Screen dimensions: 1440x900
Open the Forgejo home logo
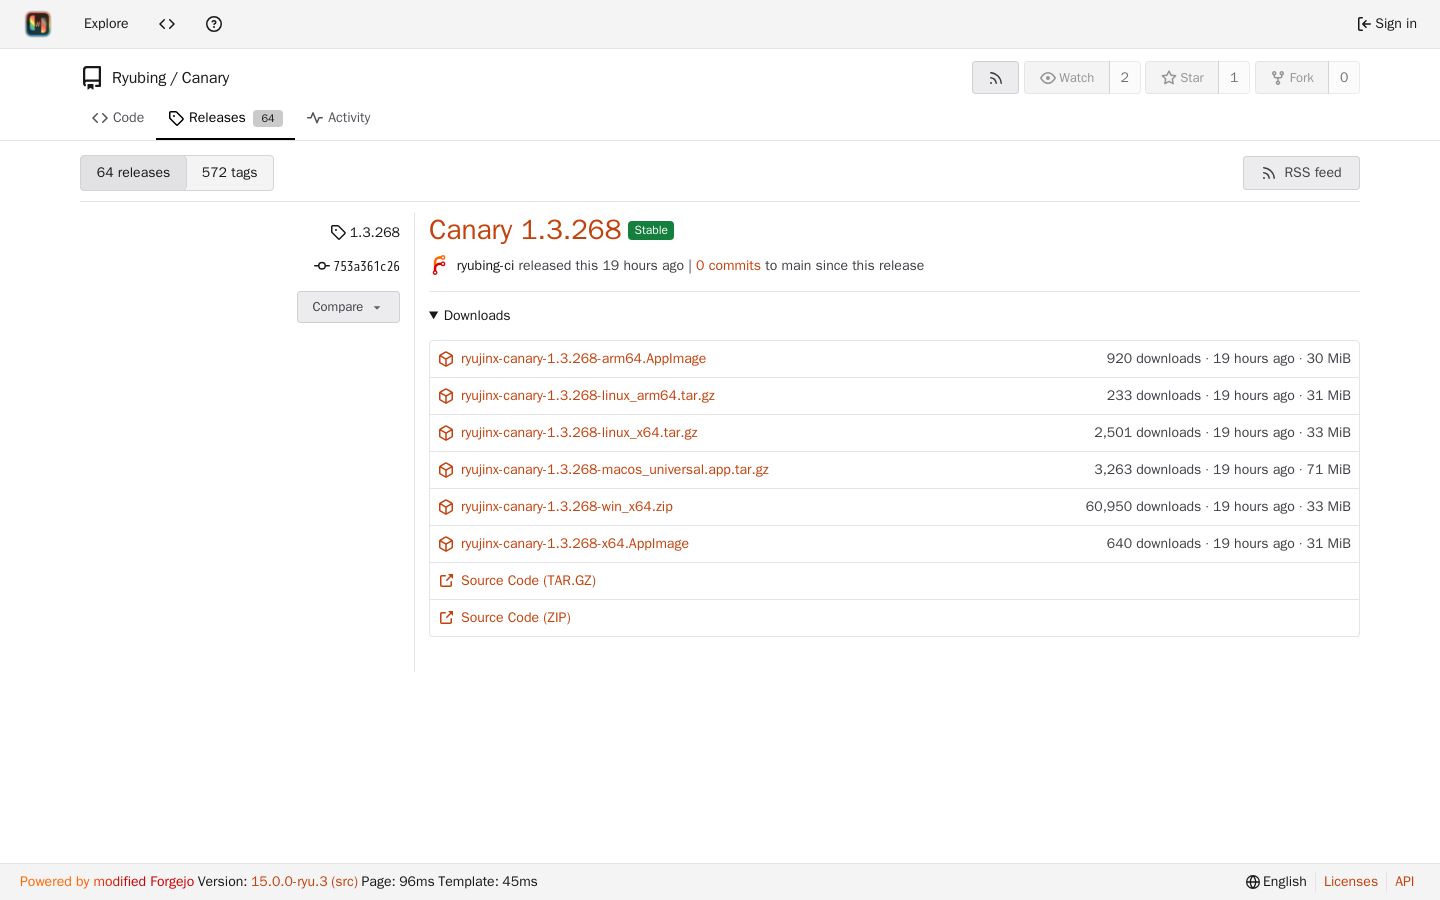tap(38, 24)
